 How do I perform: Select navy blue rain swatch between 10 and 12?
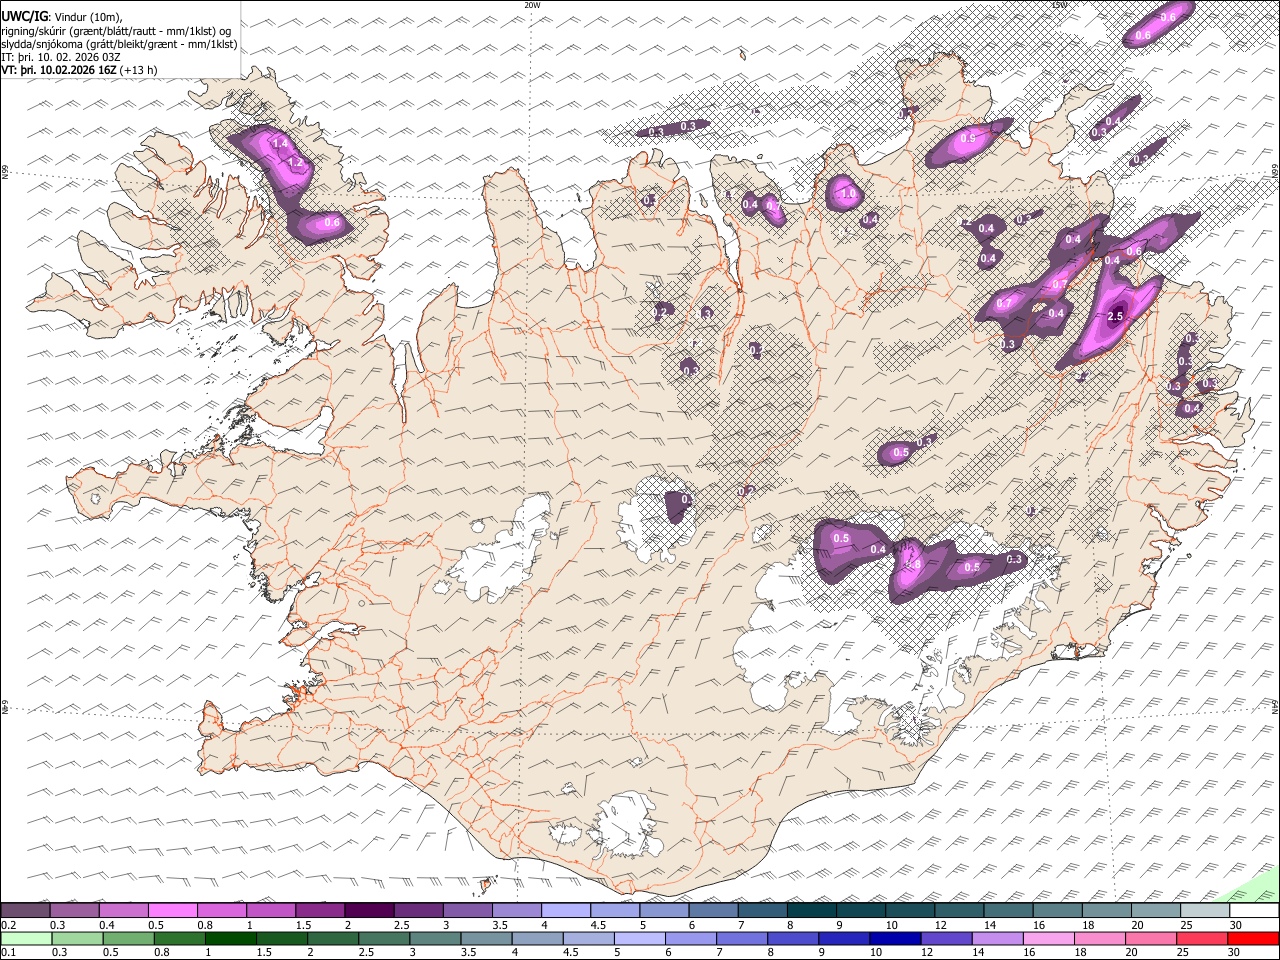[x=896, y=938]
